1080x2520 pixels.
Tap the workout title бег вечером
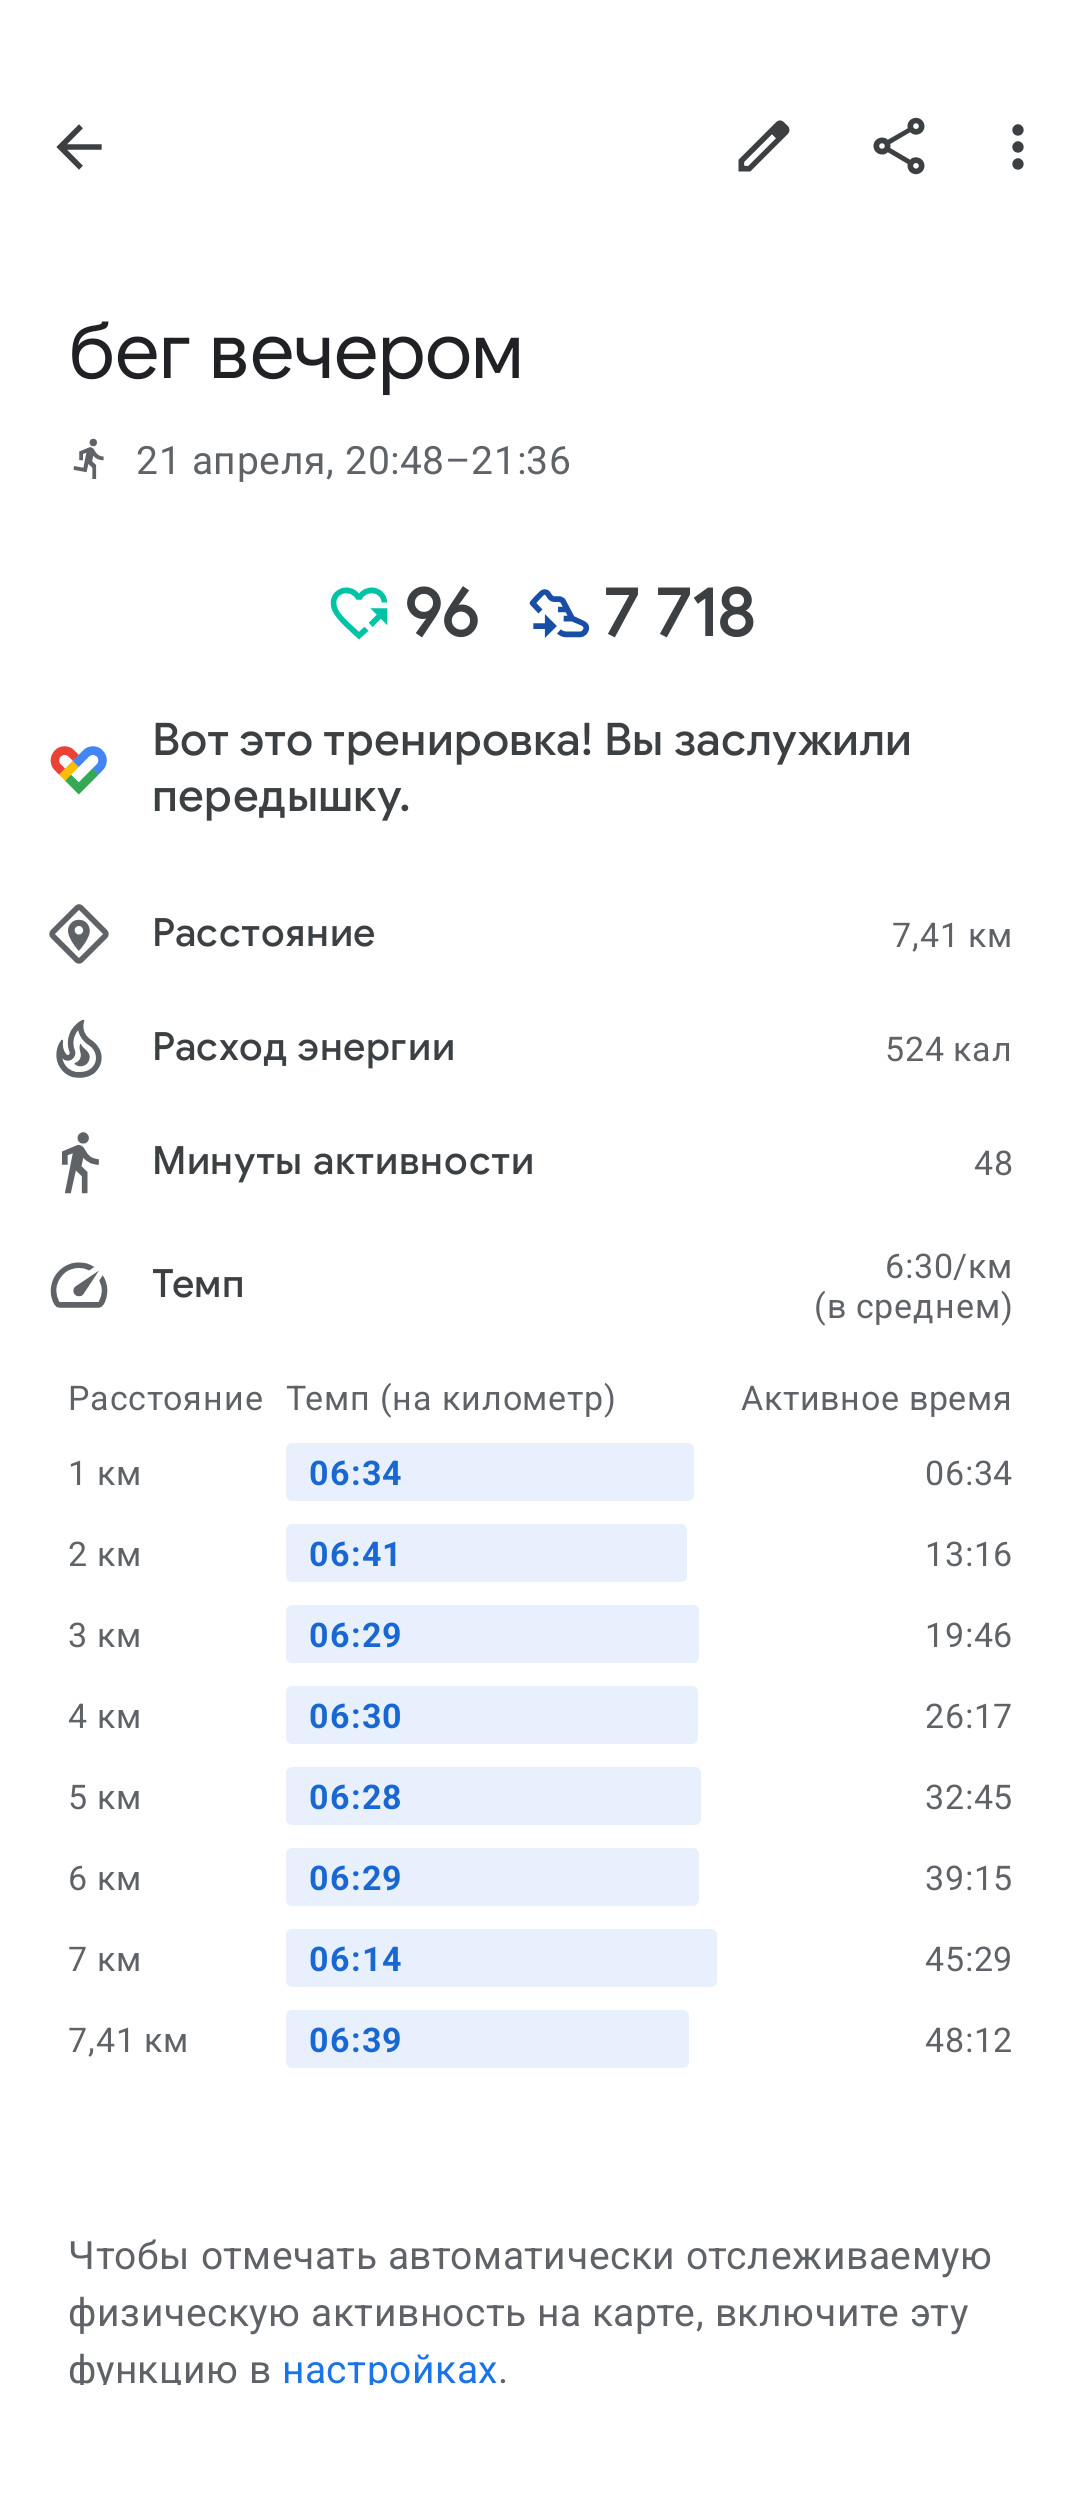click(x=296, y=353)
